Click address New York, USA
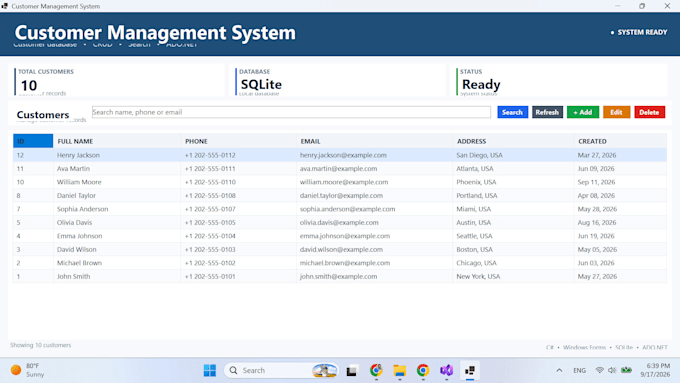 click(x=478, y=276)
